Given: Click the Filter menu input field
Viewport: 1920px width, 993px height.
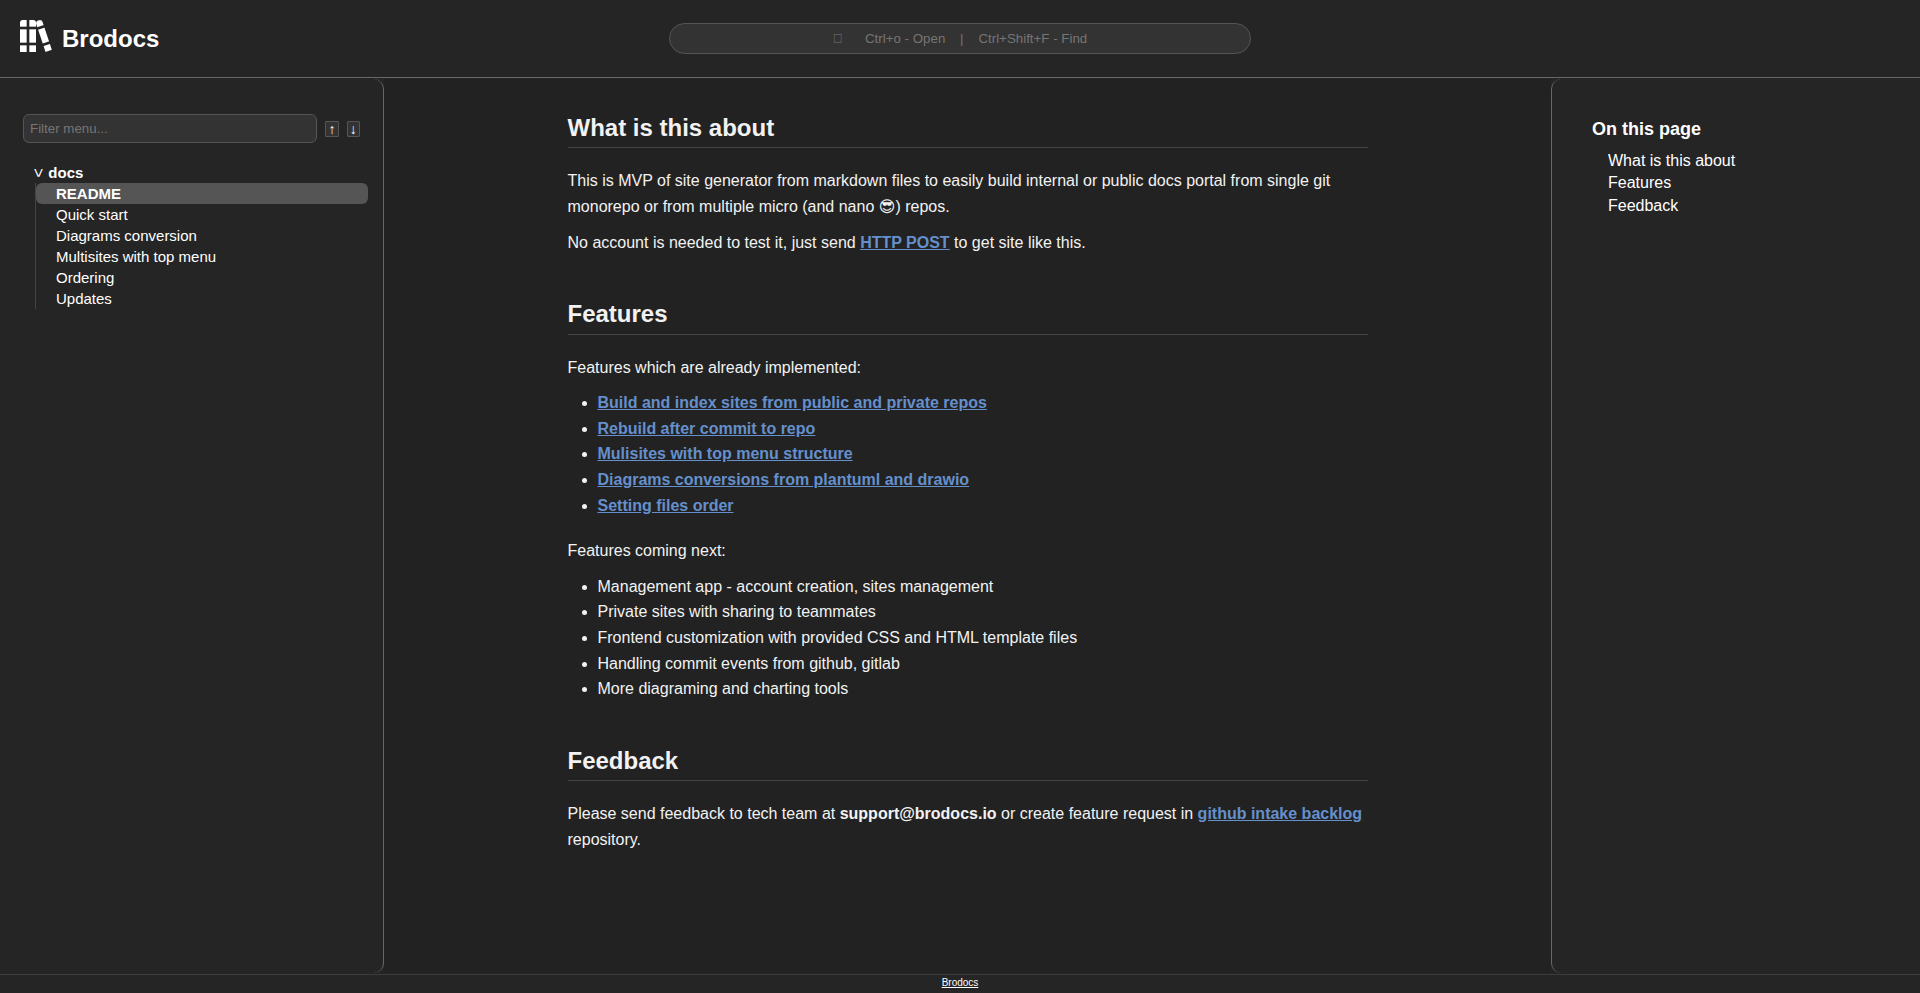Looking at the screenshot, I should coord(169,128).
